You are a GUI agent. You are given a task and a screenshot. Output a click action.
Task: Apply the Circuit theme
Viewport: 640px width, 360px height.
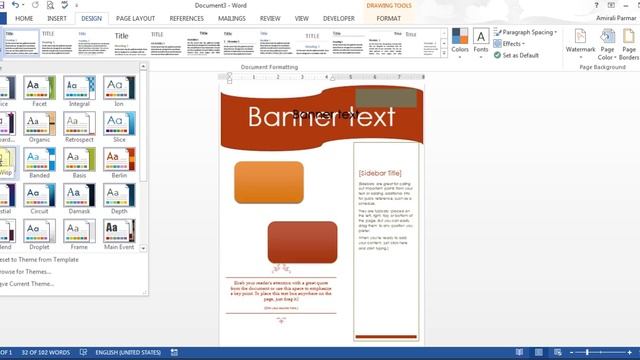39,199
